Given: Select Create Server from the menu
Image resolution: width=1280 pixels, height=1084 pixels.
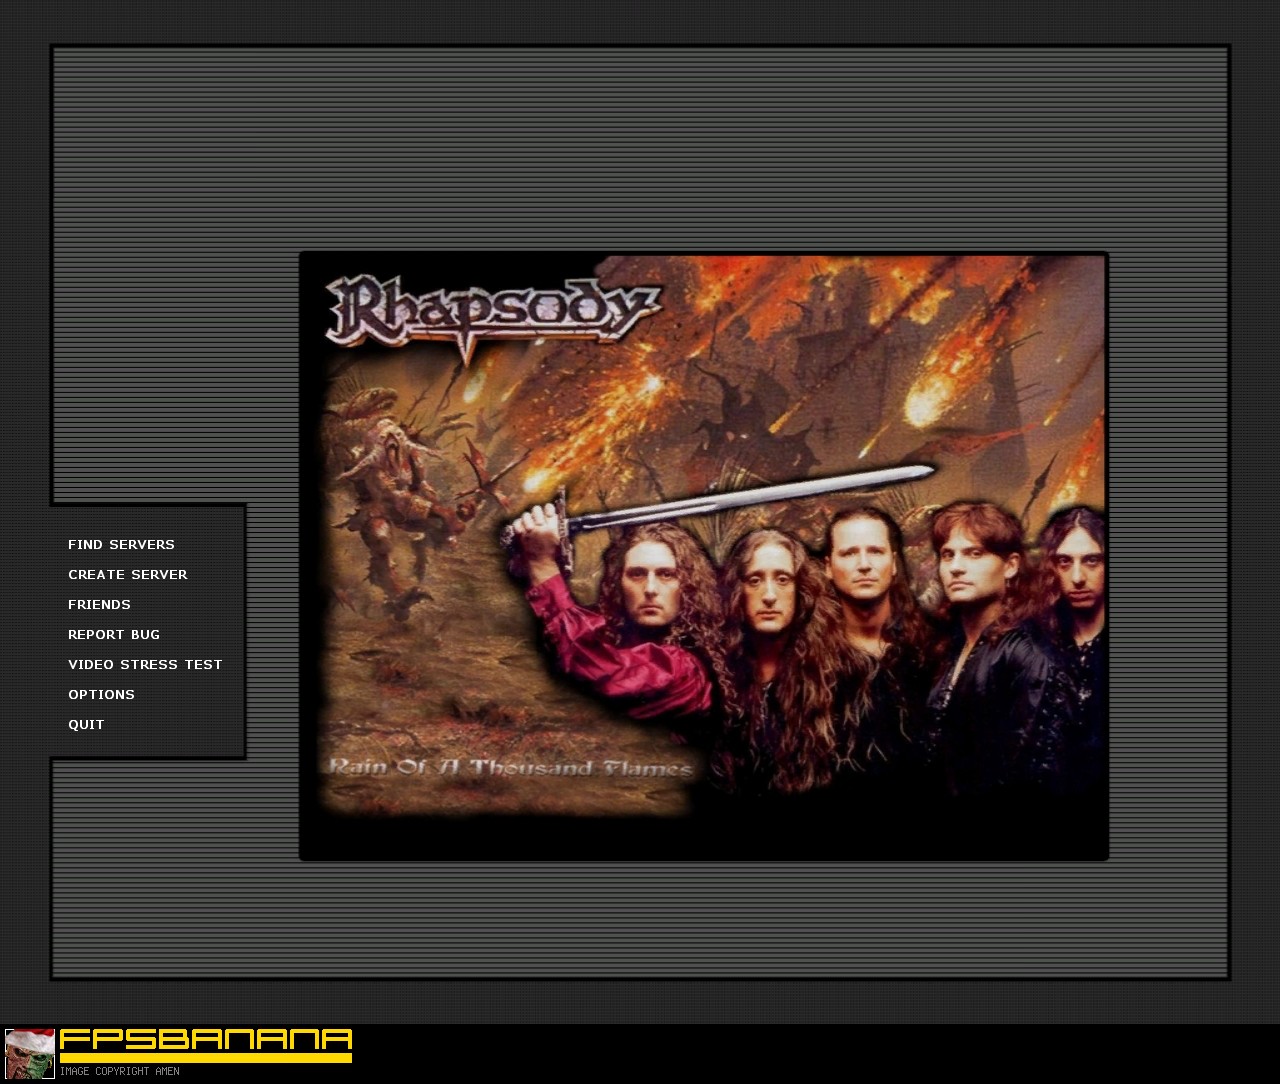Looking at the screenshot, I should pos(128,575).
